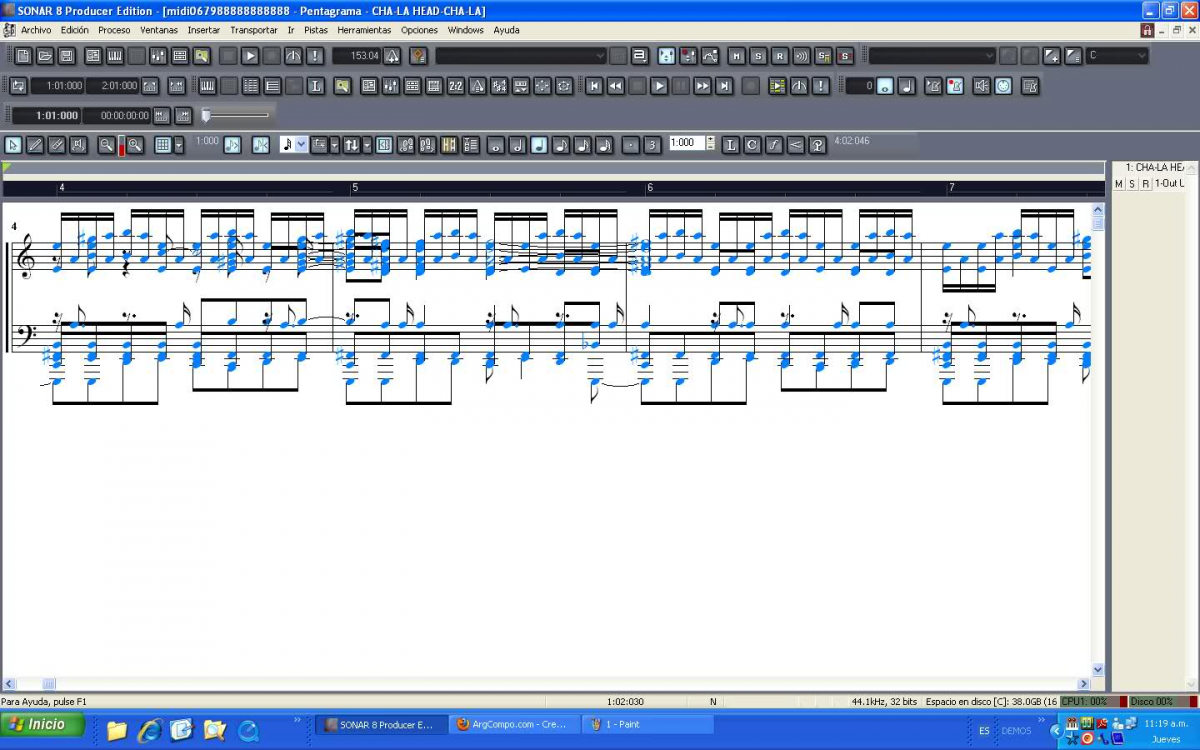The width and height of the screenshot is (1200, 750).
Task: Zoom in with magnifier plus icon
Action: pyautogui.click(x=134, y=145)
